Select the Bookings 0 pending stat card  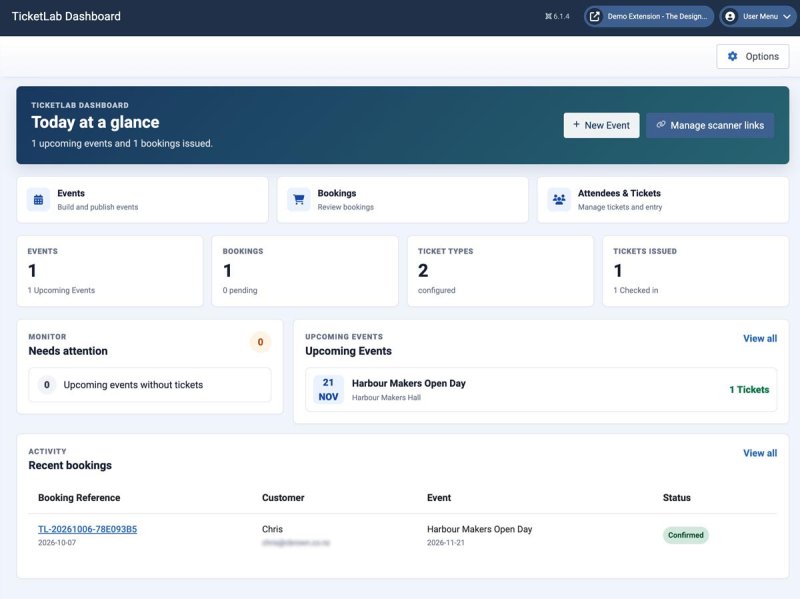pos(305,271)
